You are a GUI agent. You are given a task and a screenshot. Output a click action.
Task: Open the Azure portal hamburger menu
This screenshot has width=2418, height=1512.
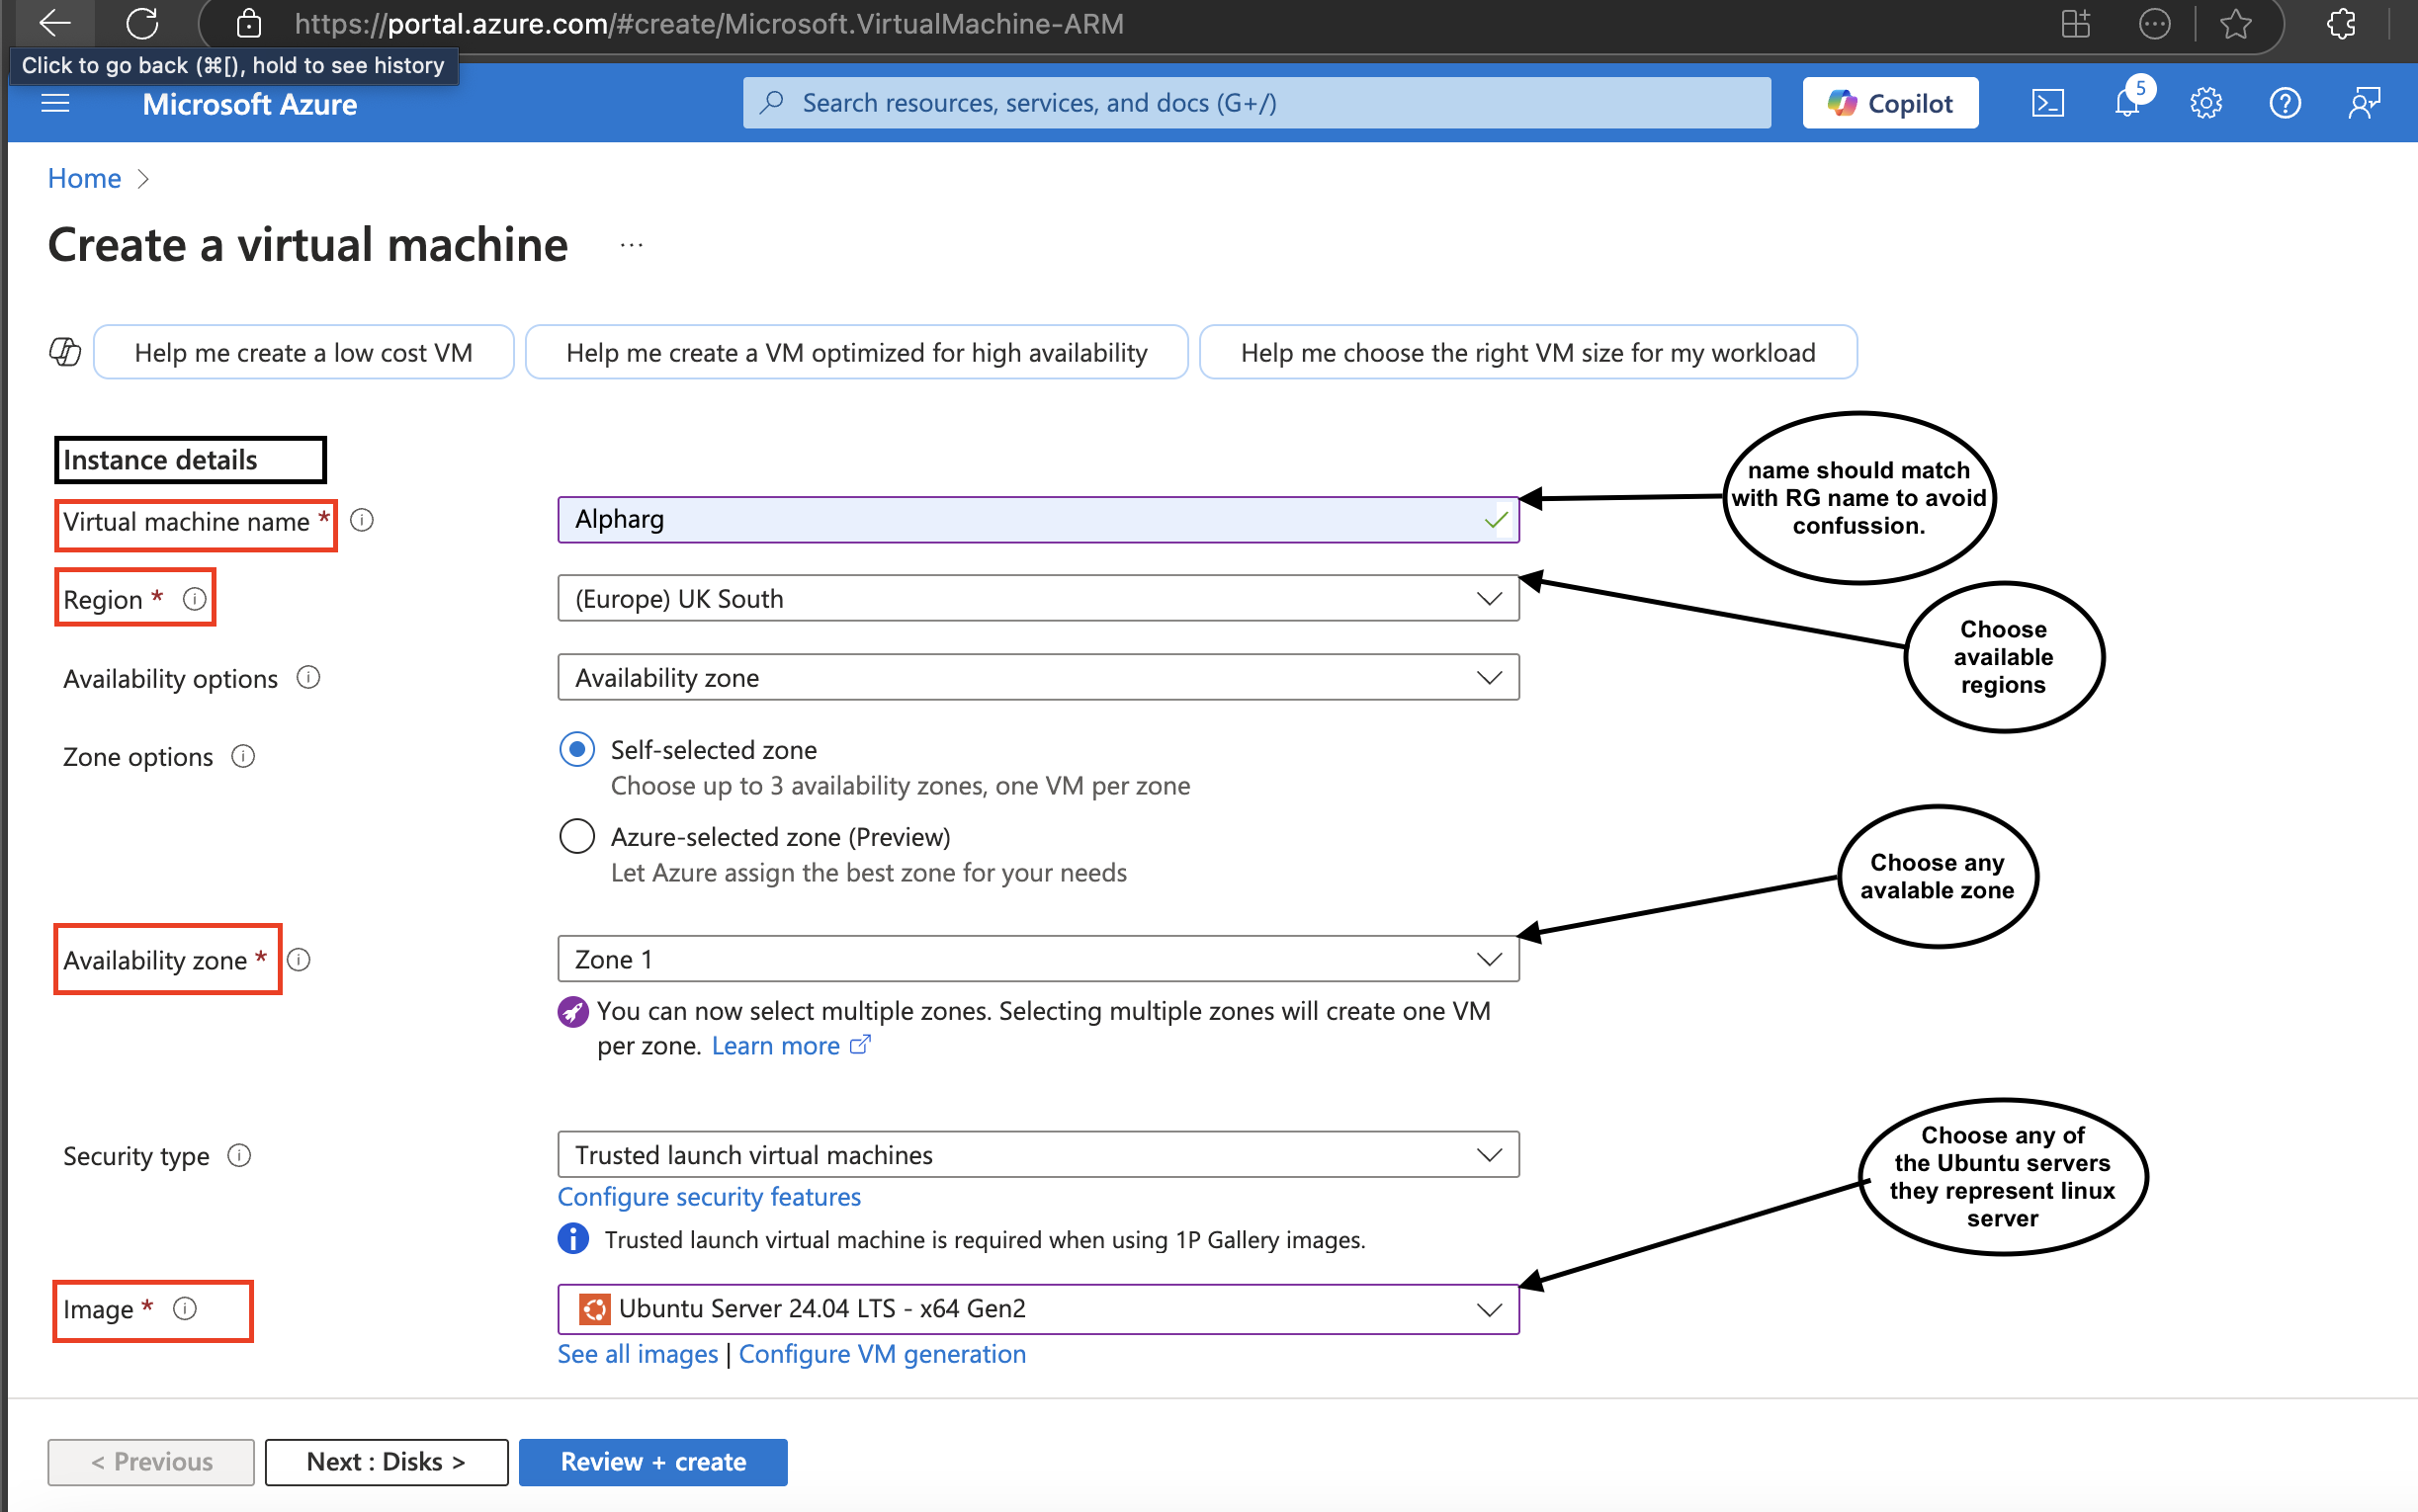(56, 103)
